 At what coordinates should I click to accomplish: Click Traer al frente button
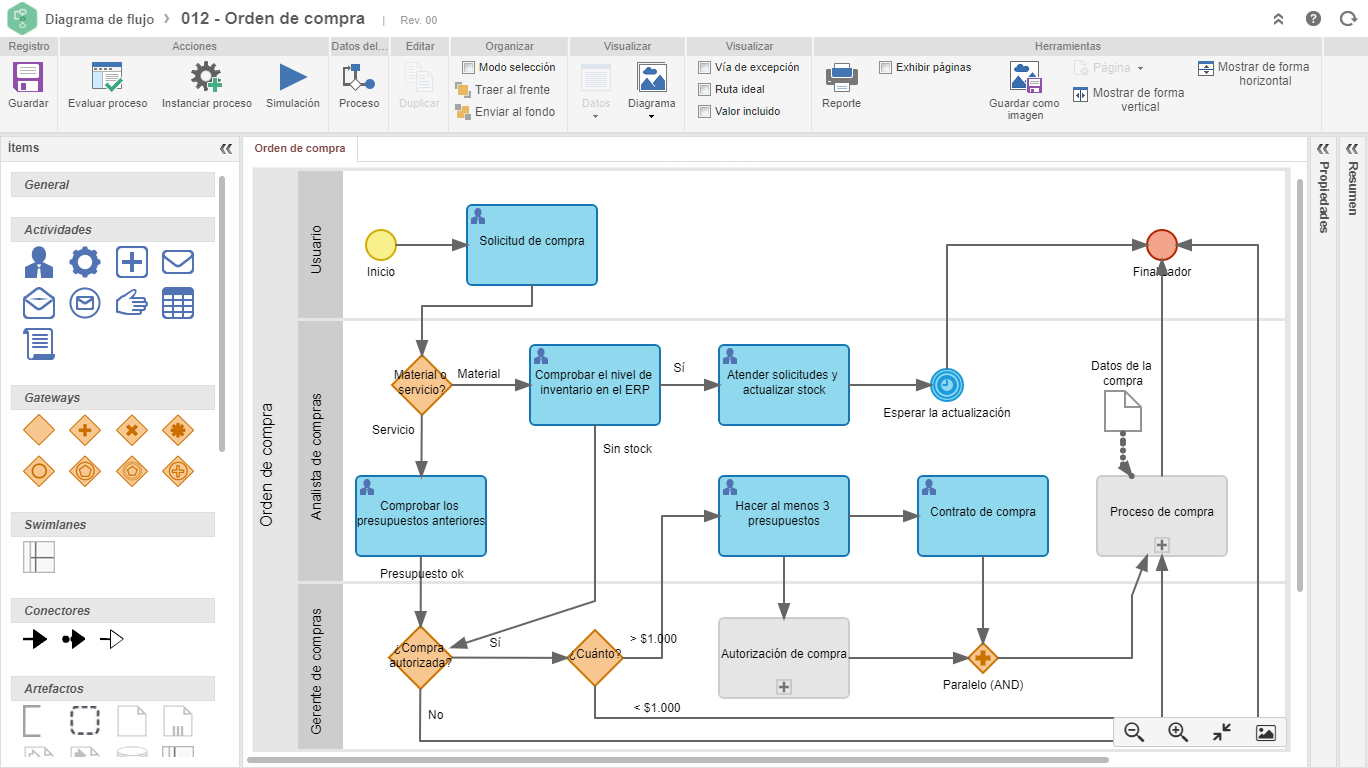(503, 90)
